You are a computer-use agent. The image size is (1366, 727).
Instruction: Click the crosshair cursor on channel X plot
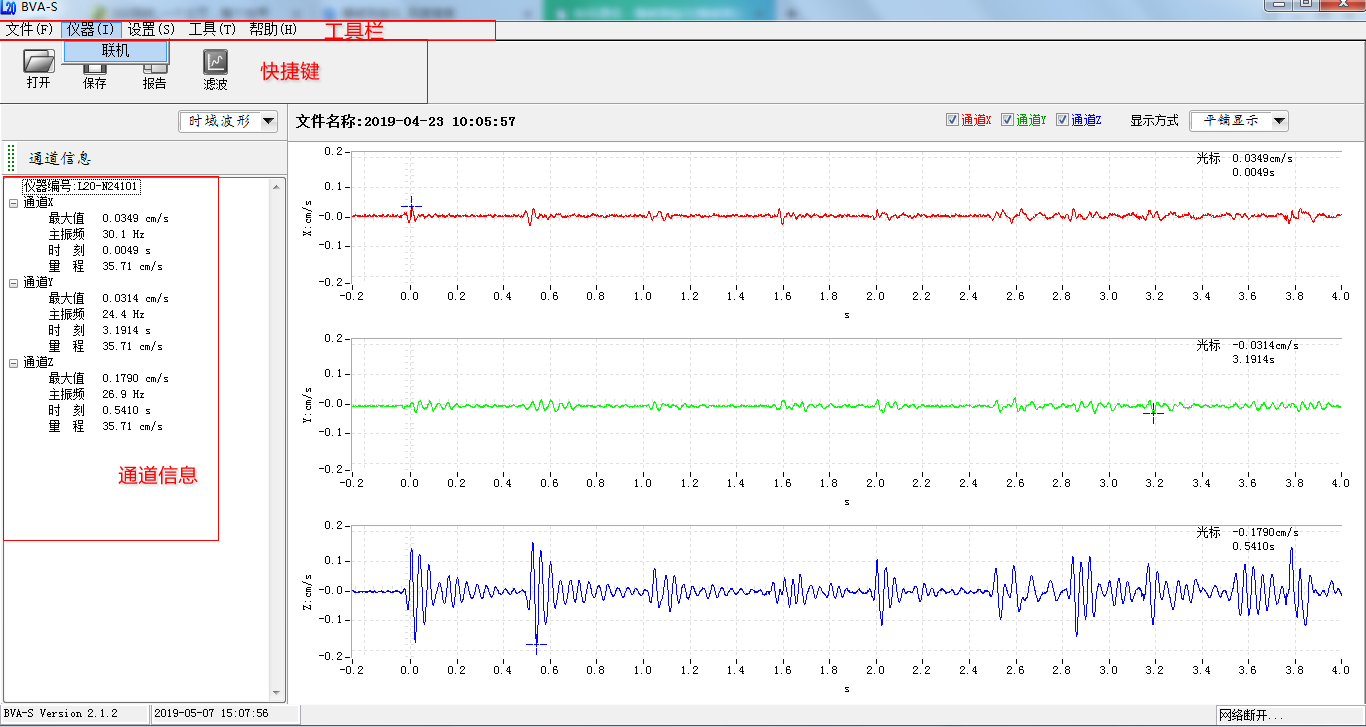(410, 207)
